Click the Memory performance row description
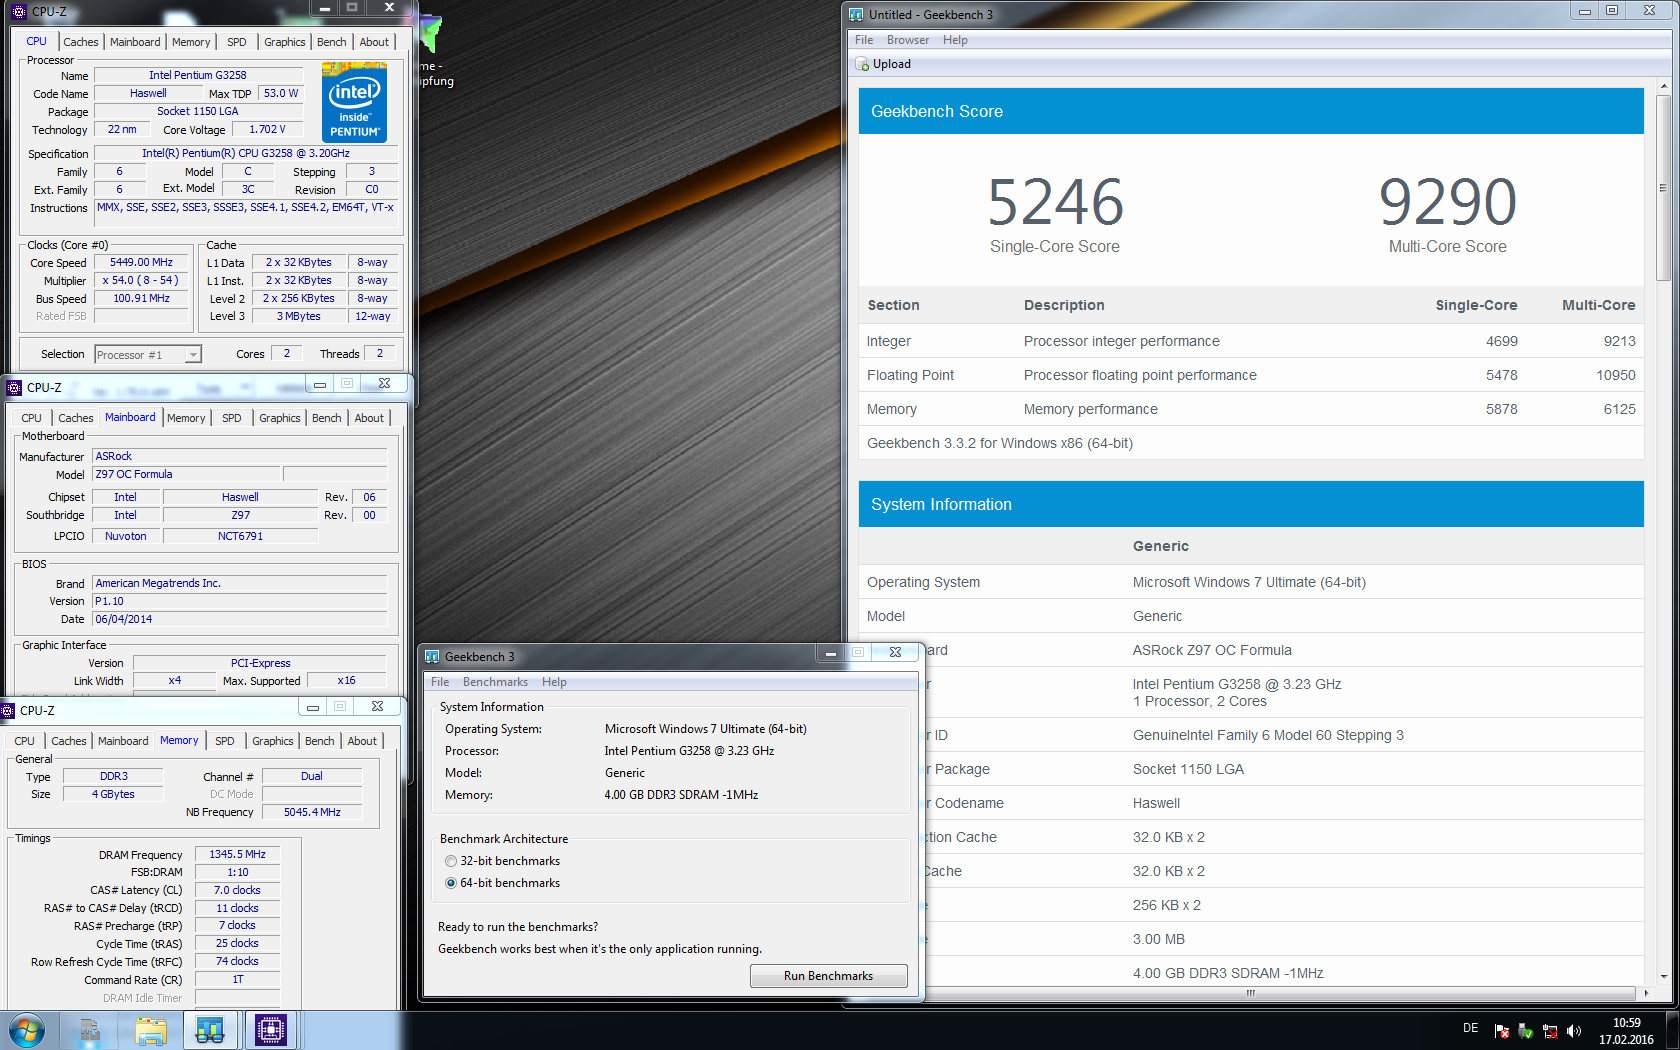 (1090, 409)
